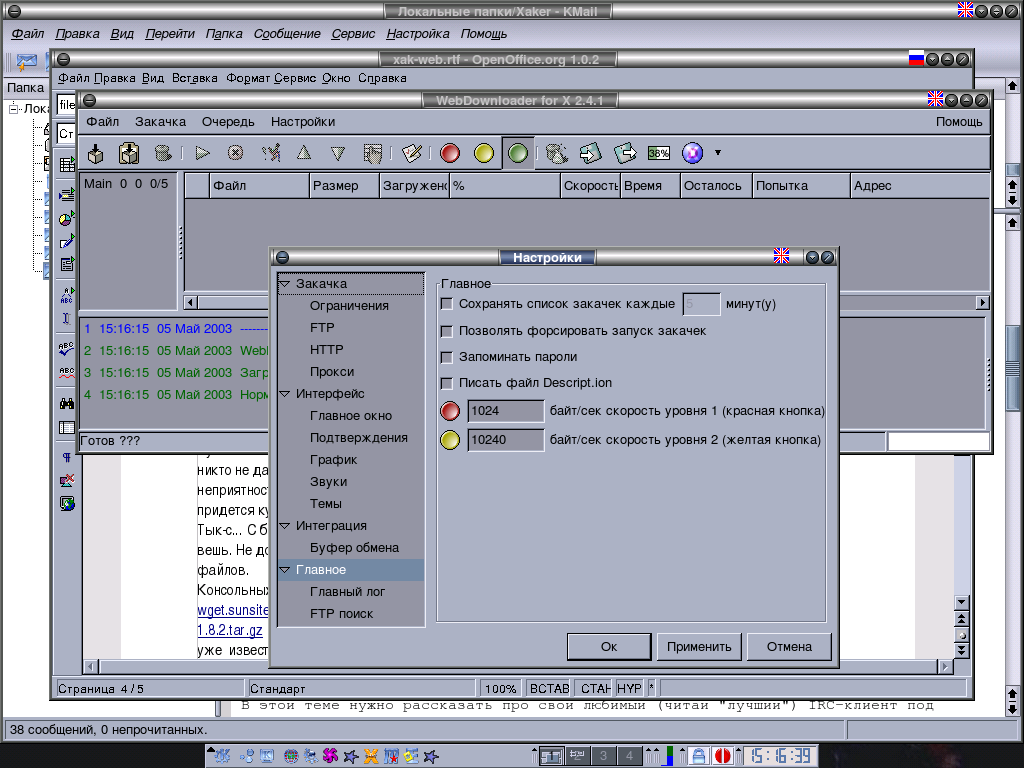1024x768 pixels.
Task: Enable writing the Descript.ion file
Action: click(x=447, y=383)
